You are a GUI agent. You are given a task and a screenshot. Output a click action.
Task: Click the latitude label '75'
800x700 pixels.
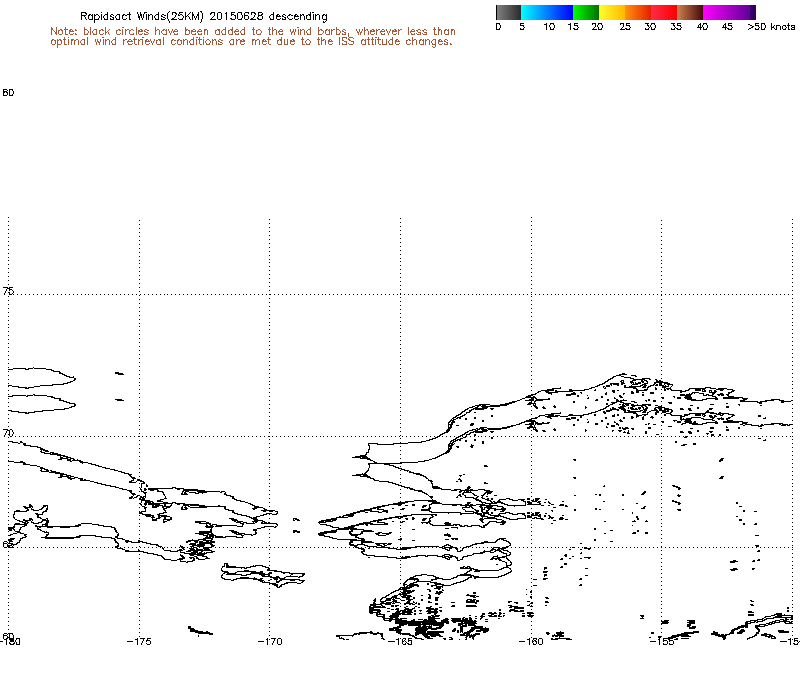8,291
